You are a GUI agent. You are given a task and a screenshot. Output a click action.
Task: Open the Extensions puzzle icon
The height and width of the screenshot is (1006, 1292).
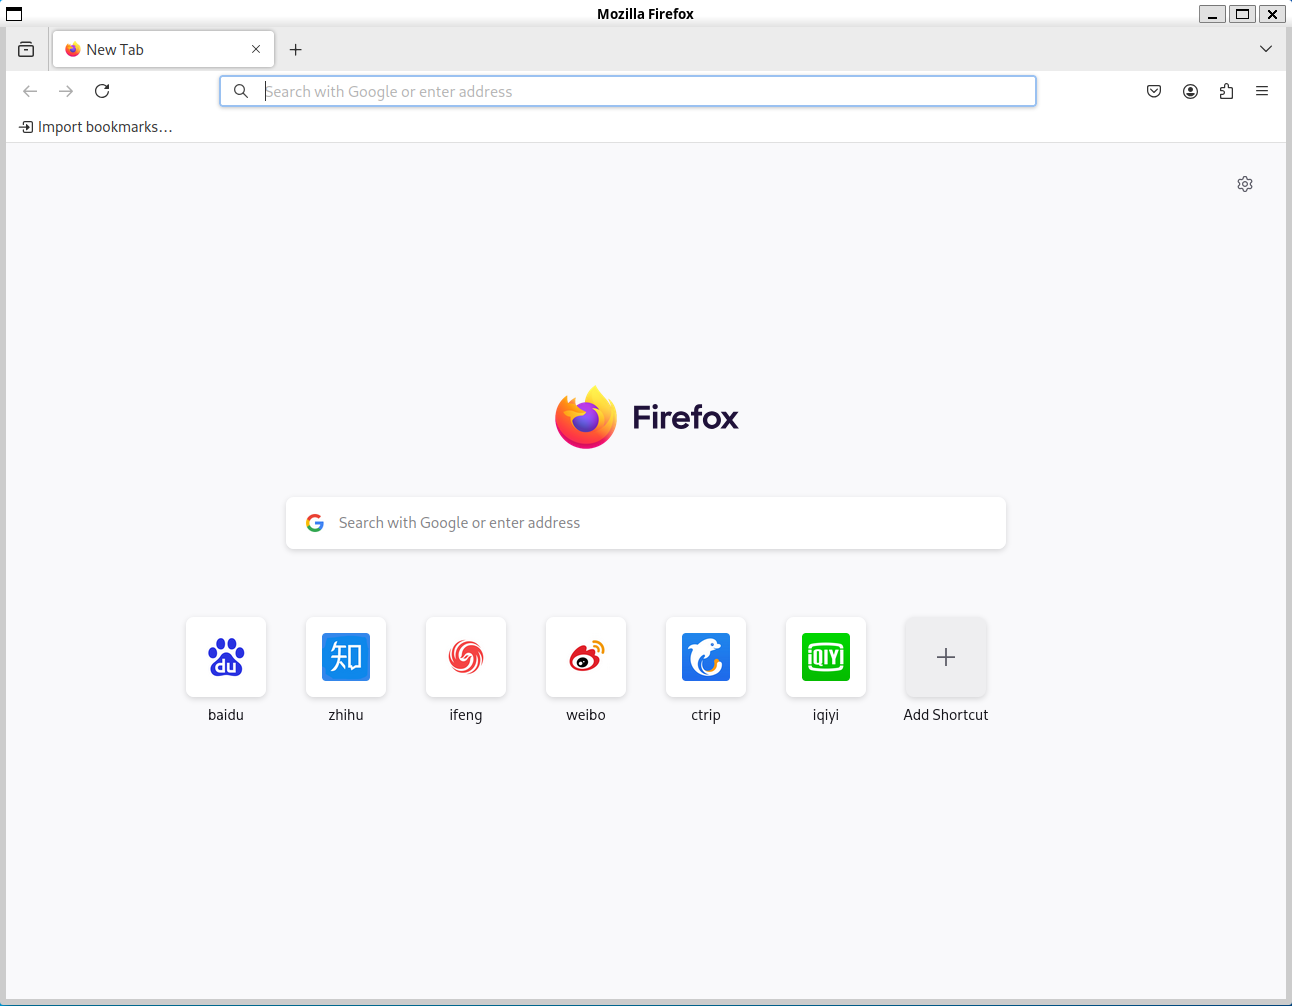1226,91
